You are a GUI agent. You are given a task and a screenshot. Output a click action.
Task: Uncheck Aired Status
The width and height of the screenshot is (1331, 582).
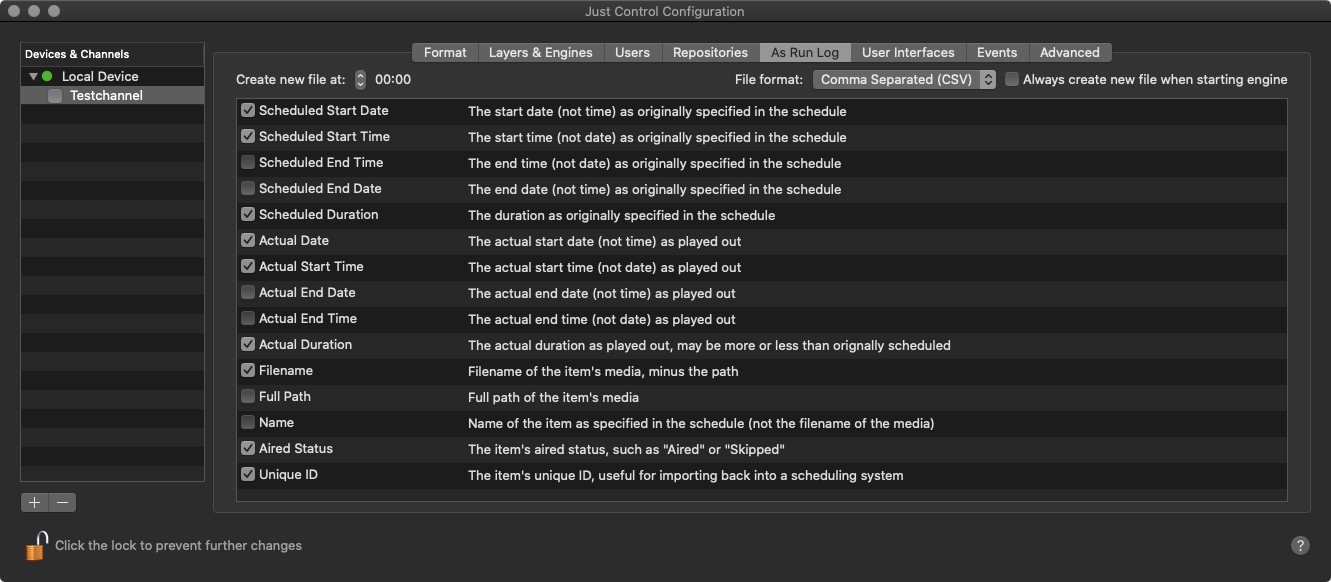tap(248, 448)
